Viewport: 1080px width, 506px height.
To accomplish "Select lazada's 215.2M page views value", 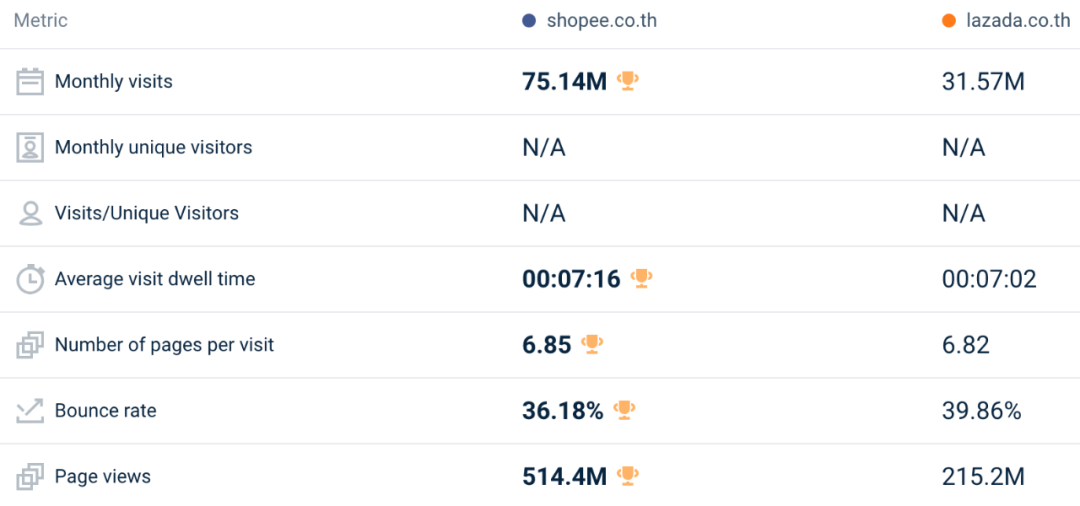I will pos(983,477).
